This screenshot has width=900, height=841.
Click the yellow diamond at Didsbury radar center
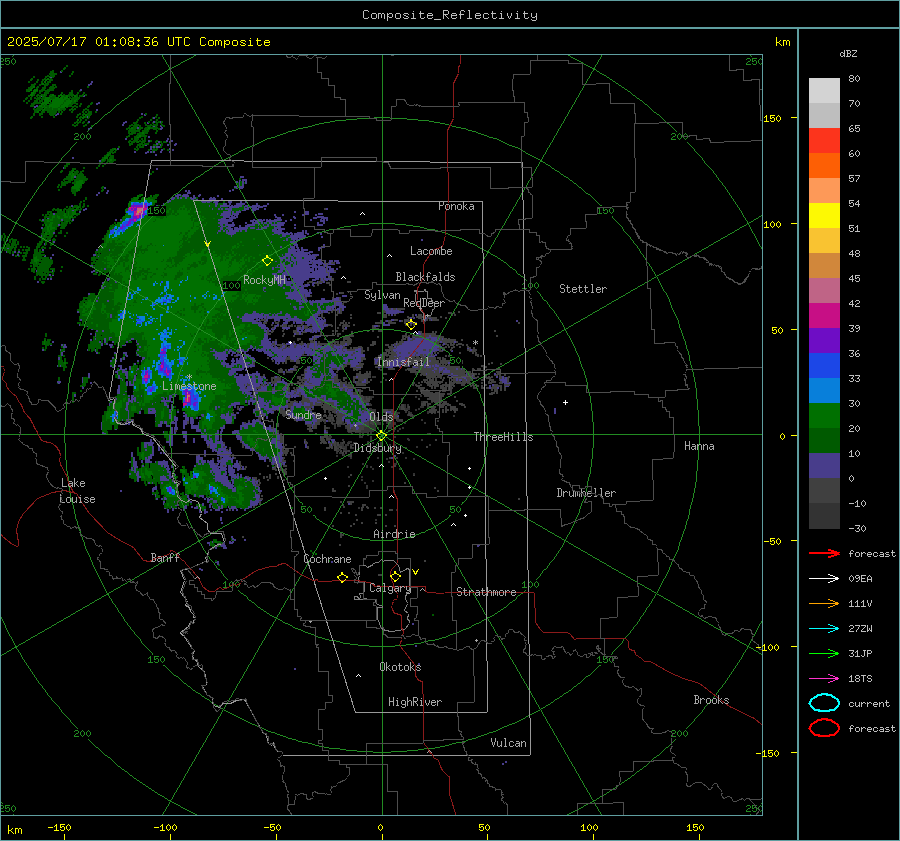[381, 436]
